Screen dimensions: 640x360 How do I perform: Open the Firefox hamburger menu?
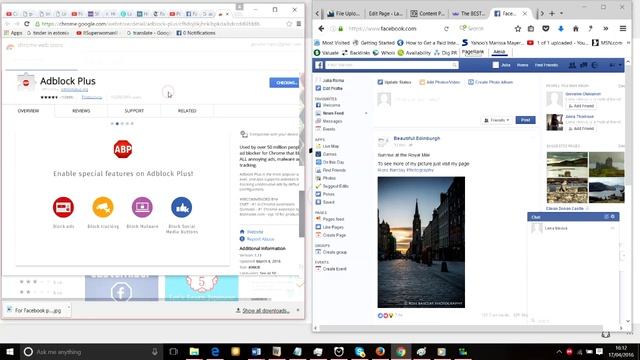623,29
